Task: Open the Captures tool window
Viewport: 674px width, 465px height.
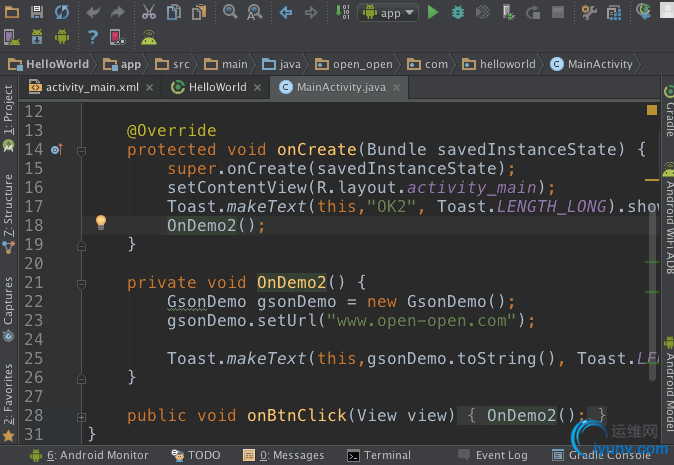Action: tap(8, 309)
